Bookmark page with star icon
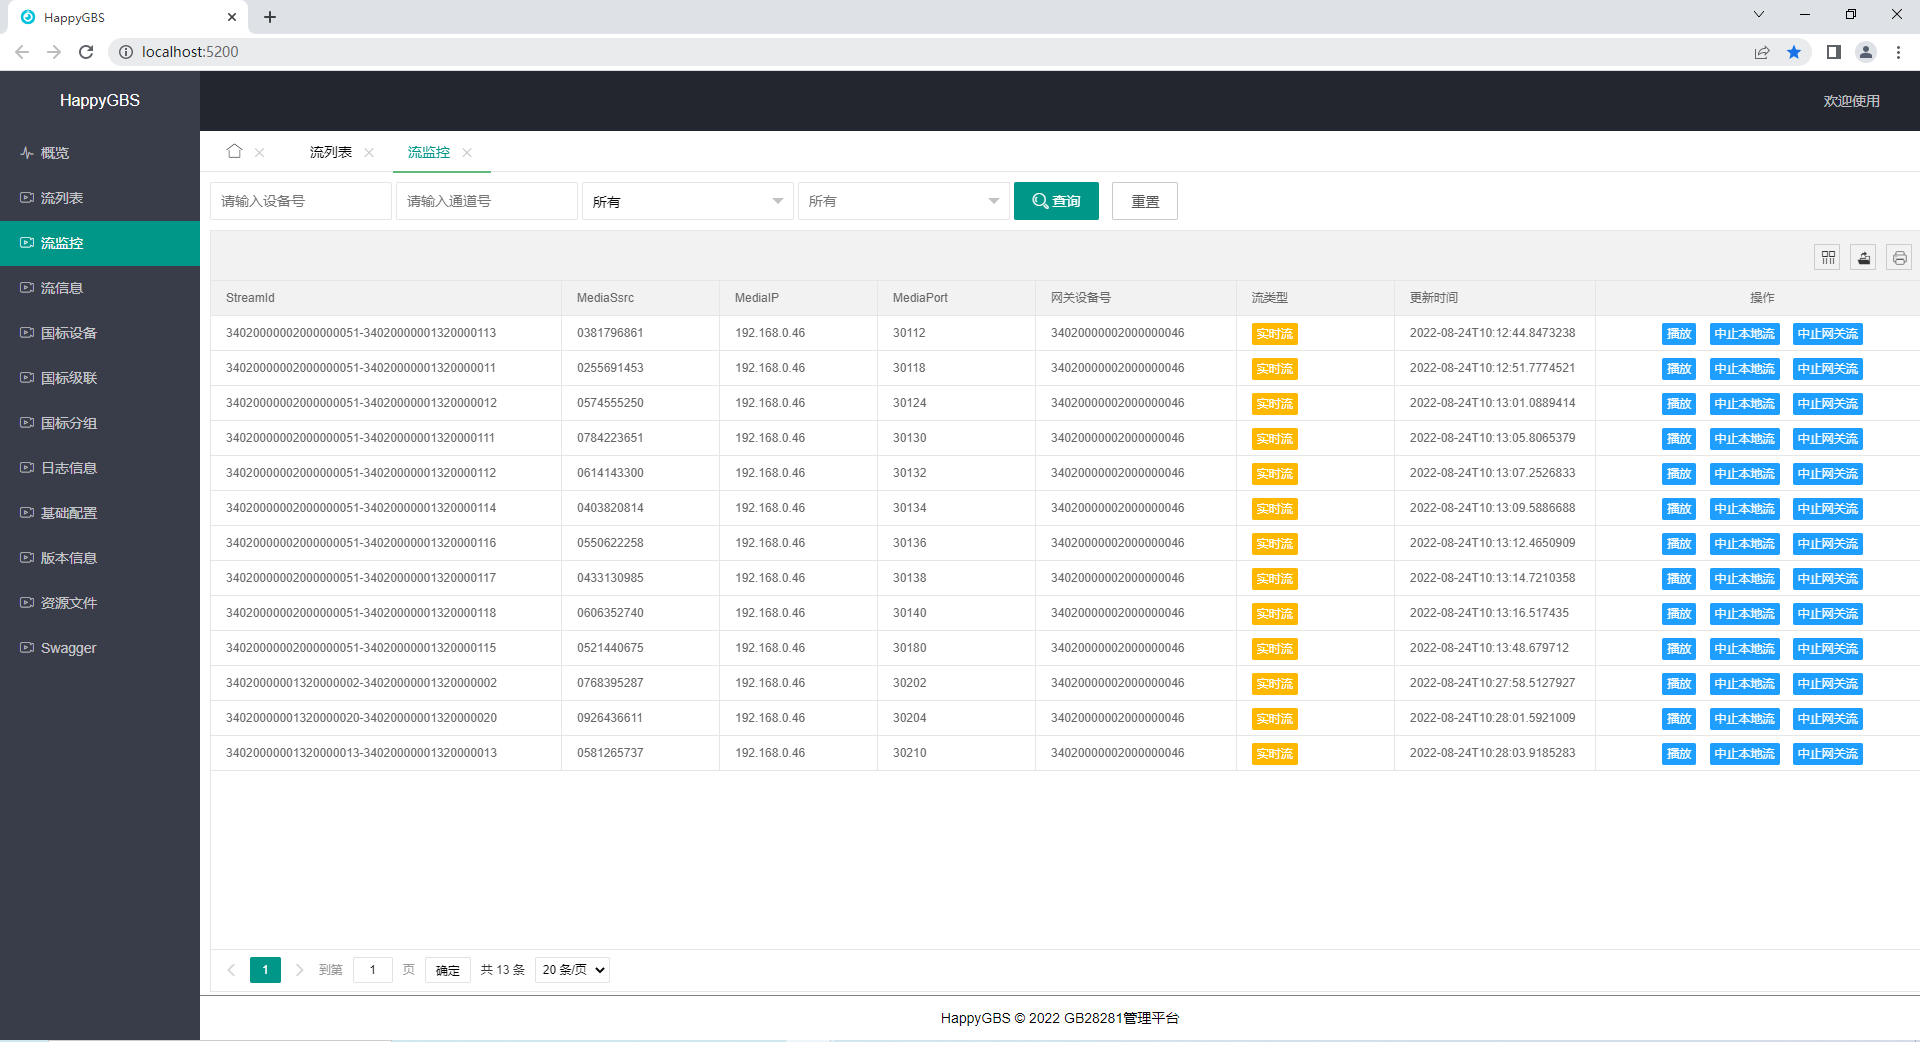 [x=1794, y=52]
